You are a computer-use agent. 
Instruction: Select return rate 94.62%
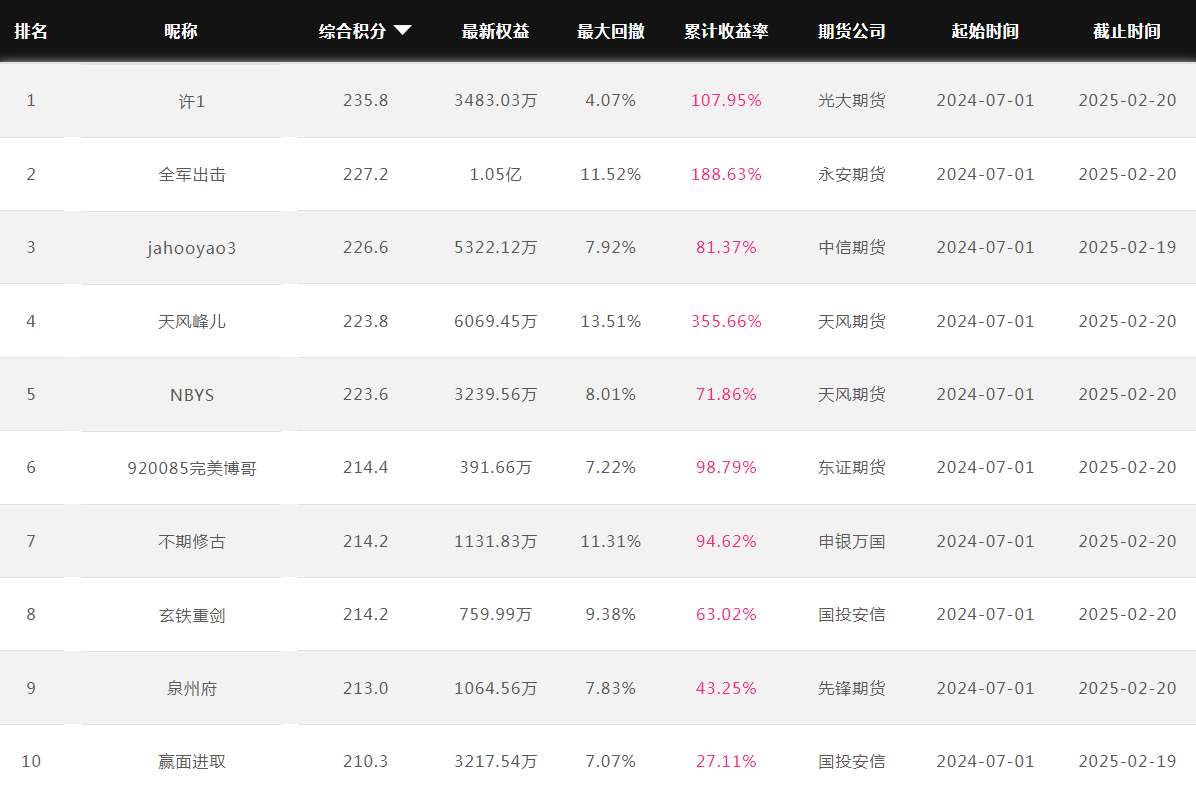[x=726, y=542]
